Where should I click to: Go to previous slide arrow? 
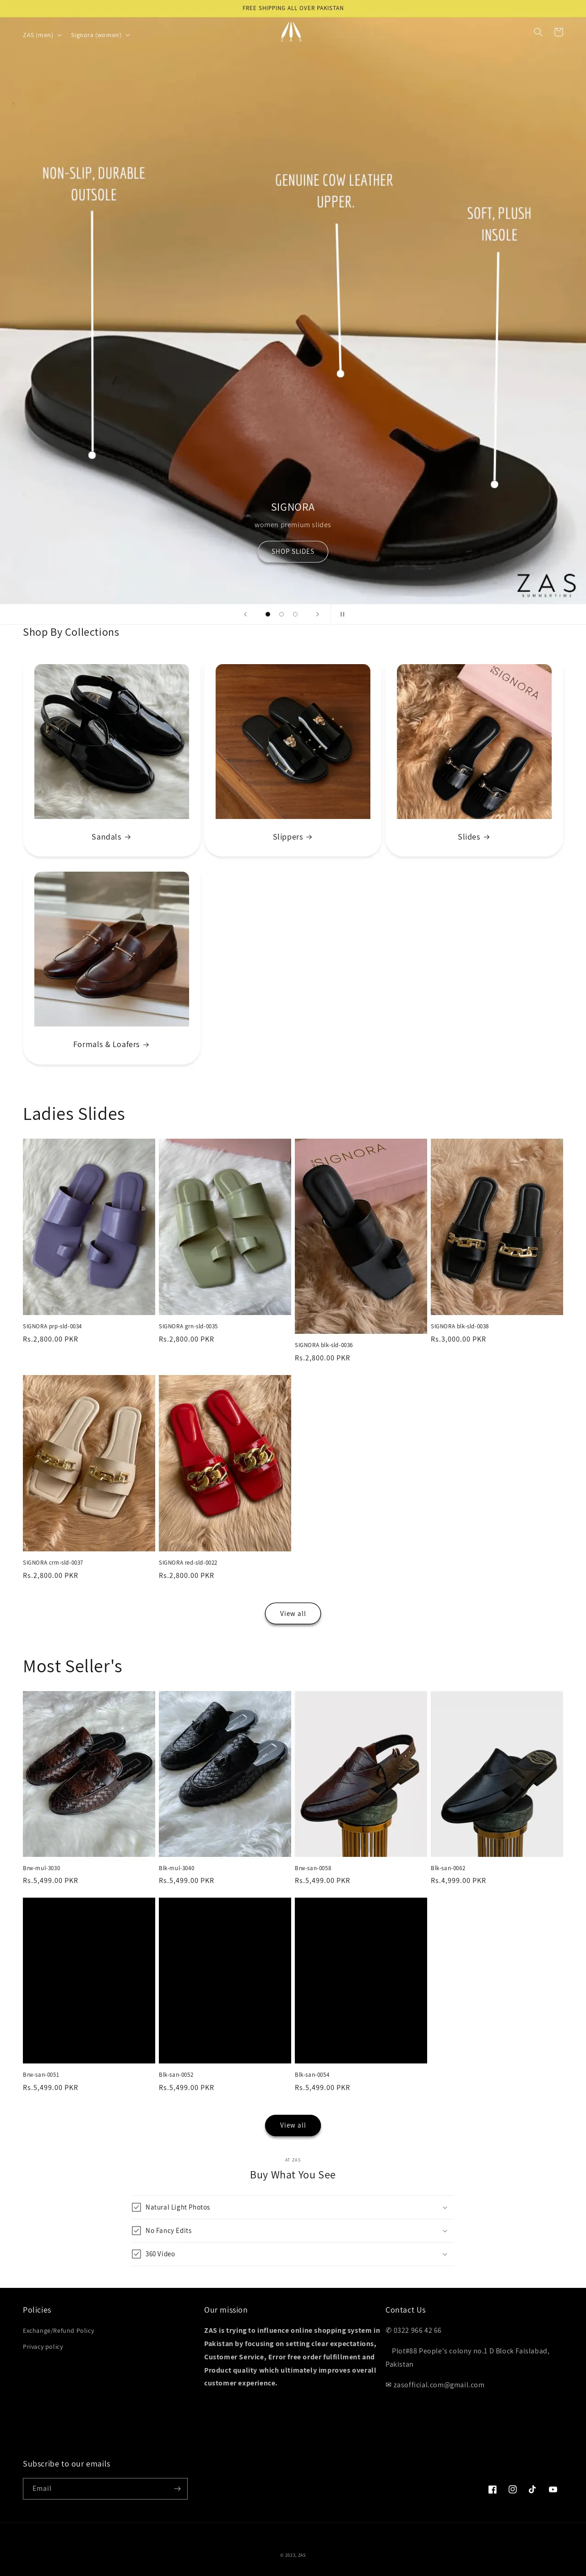(x=245, y=614)
